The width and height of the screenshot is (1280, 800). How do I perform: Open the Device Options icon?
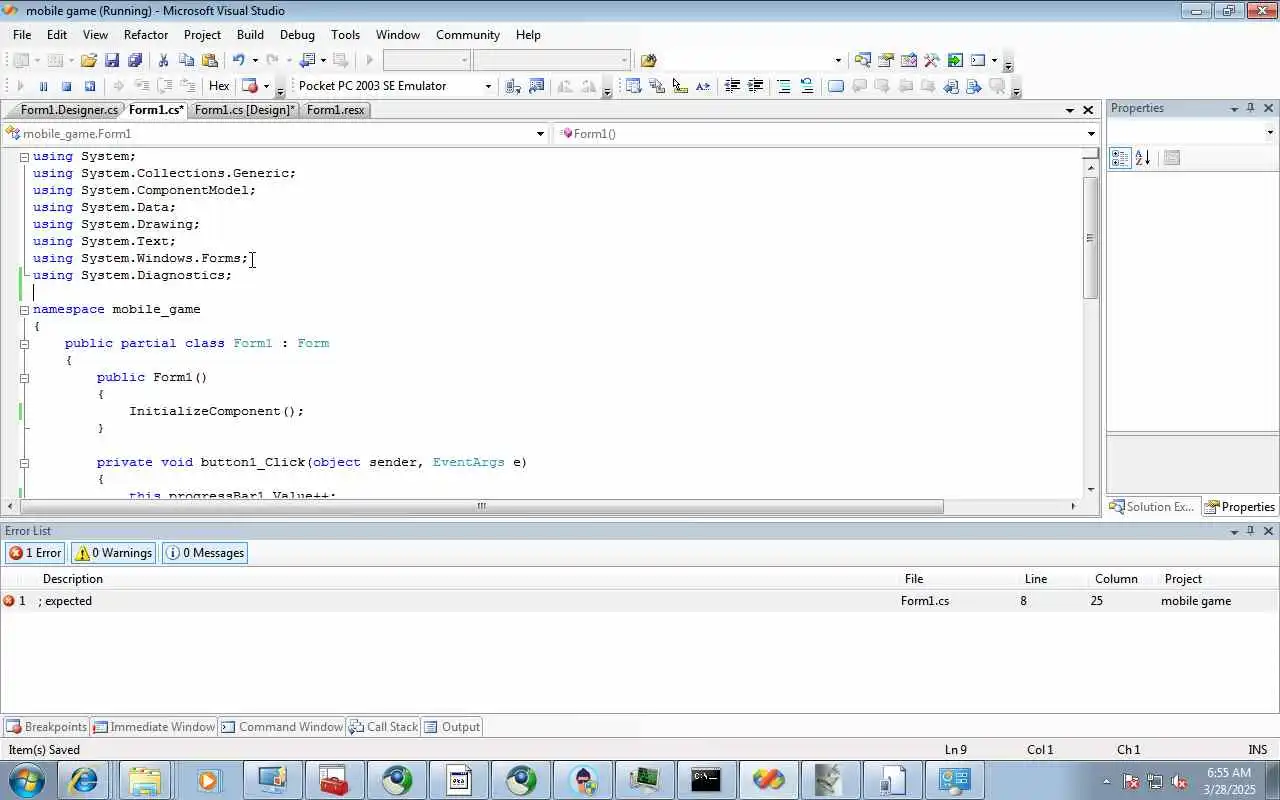coord(536,86)
